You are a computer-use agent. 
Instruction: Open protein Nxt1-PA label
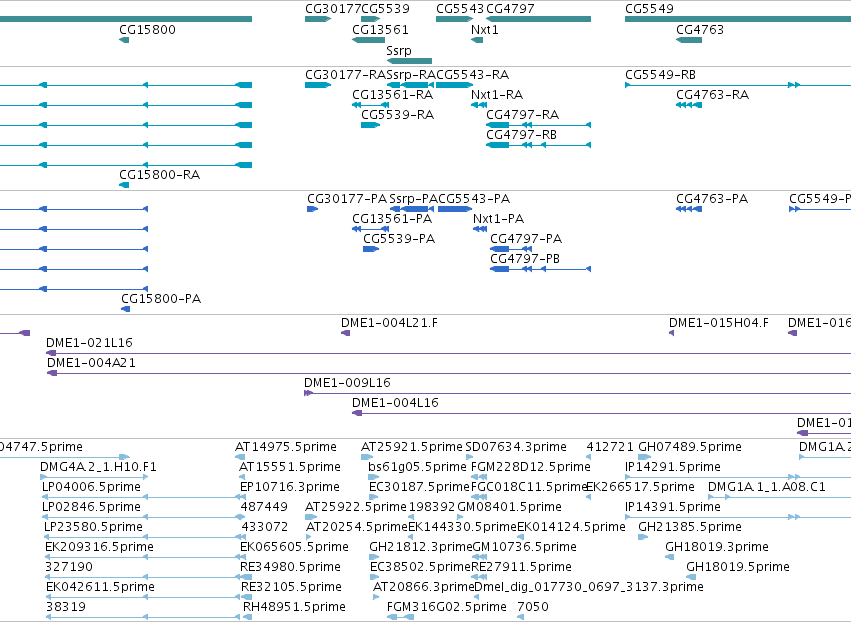tap(499, 219)
